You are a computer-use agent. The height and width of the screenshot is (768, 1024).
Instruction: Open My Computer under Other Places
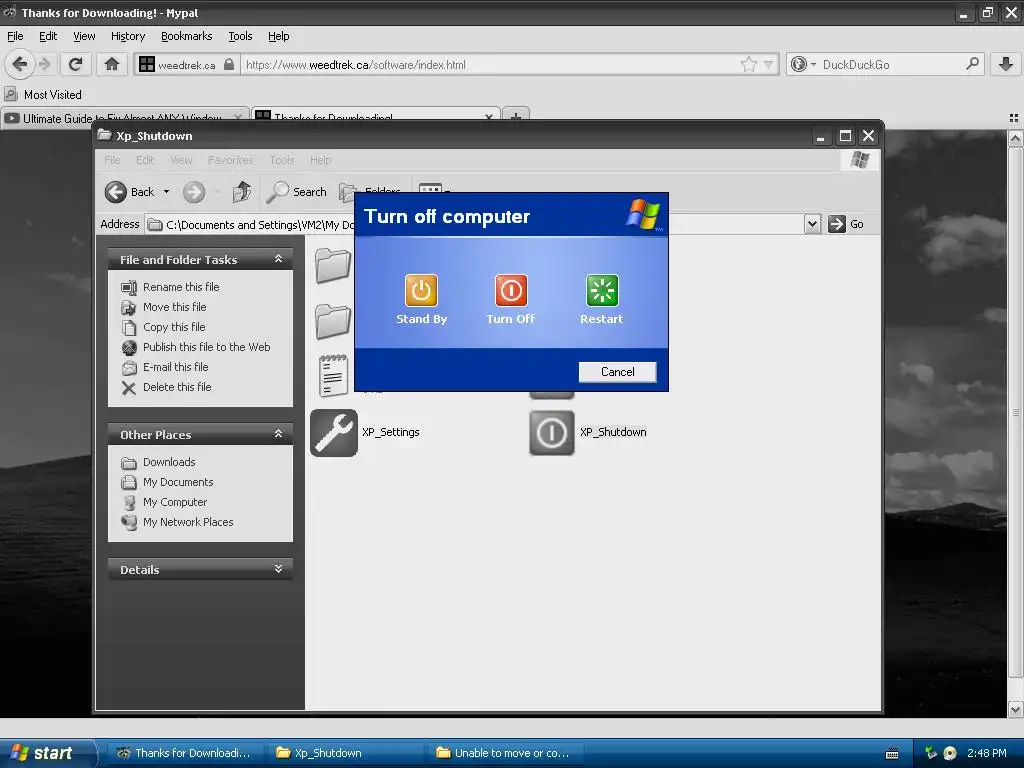(175, 502)
